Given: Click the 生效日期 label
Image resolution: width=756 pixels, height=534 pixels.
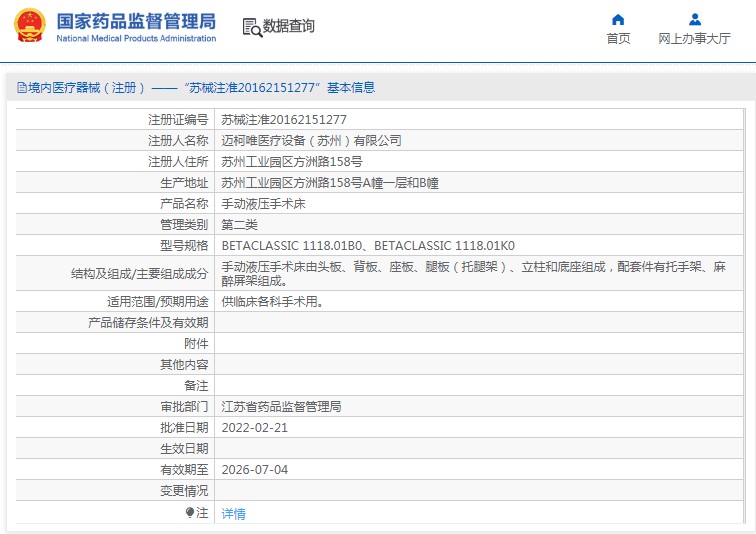Looking at the screenshot, I should coord(184,449).
